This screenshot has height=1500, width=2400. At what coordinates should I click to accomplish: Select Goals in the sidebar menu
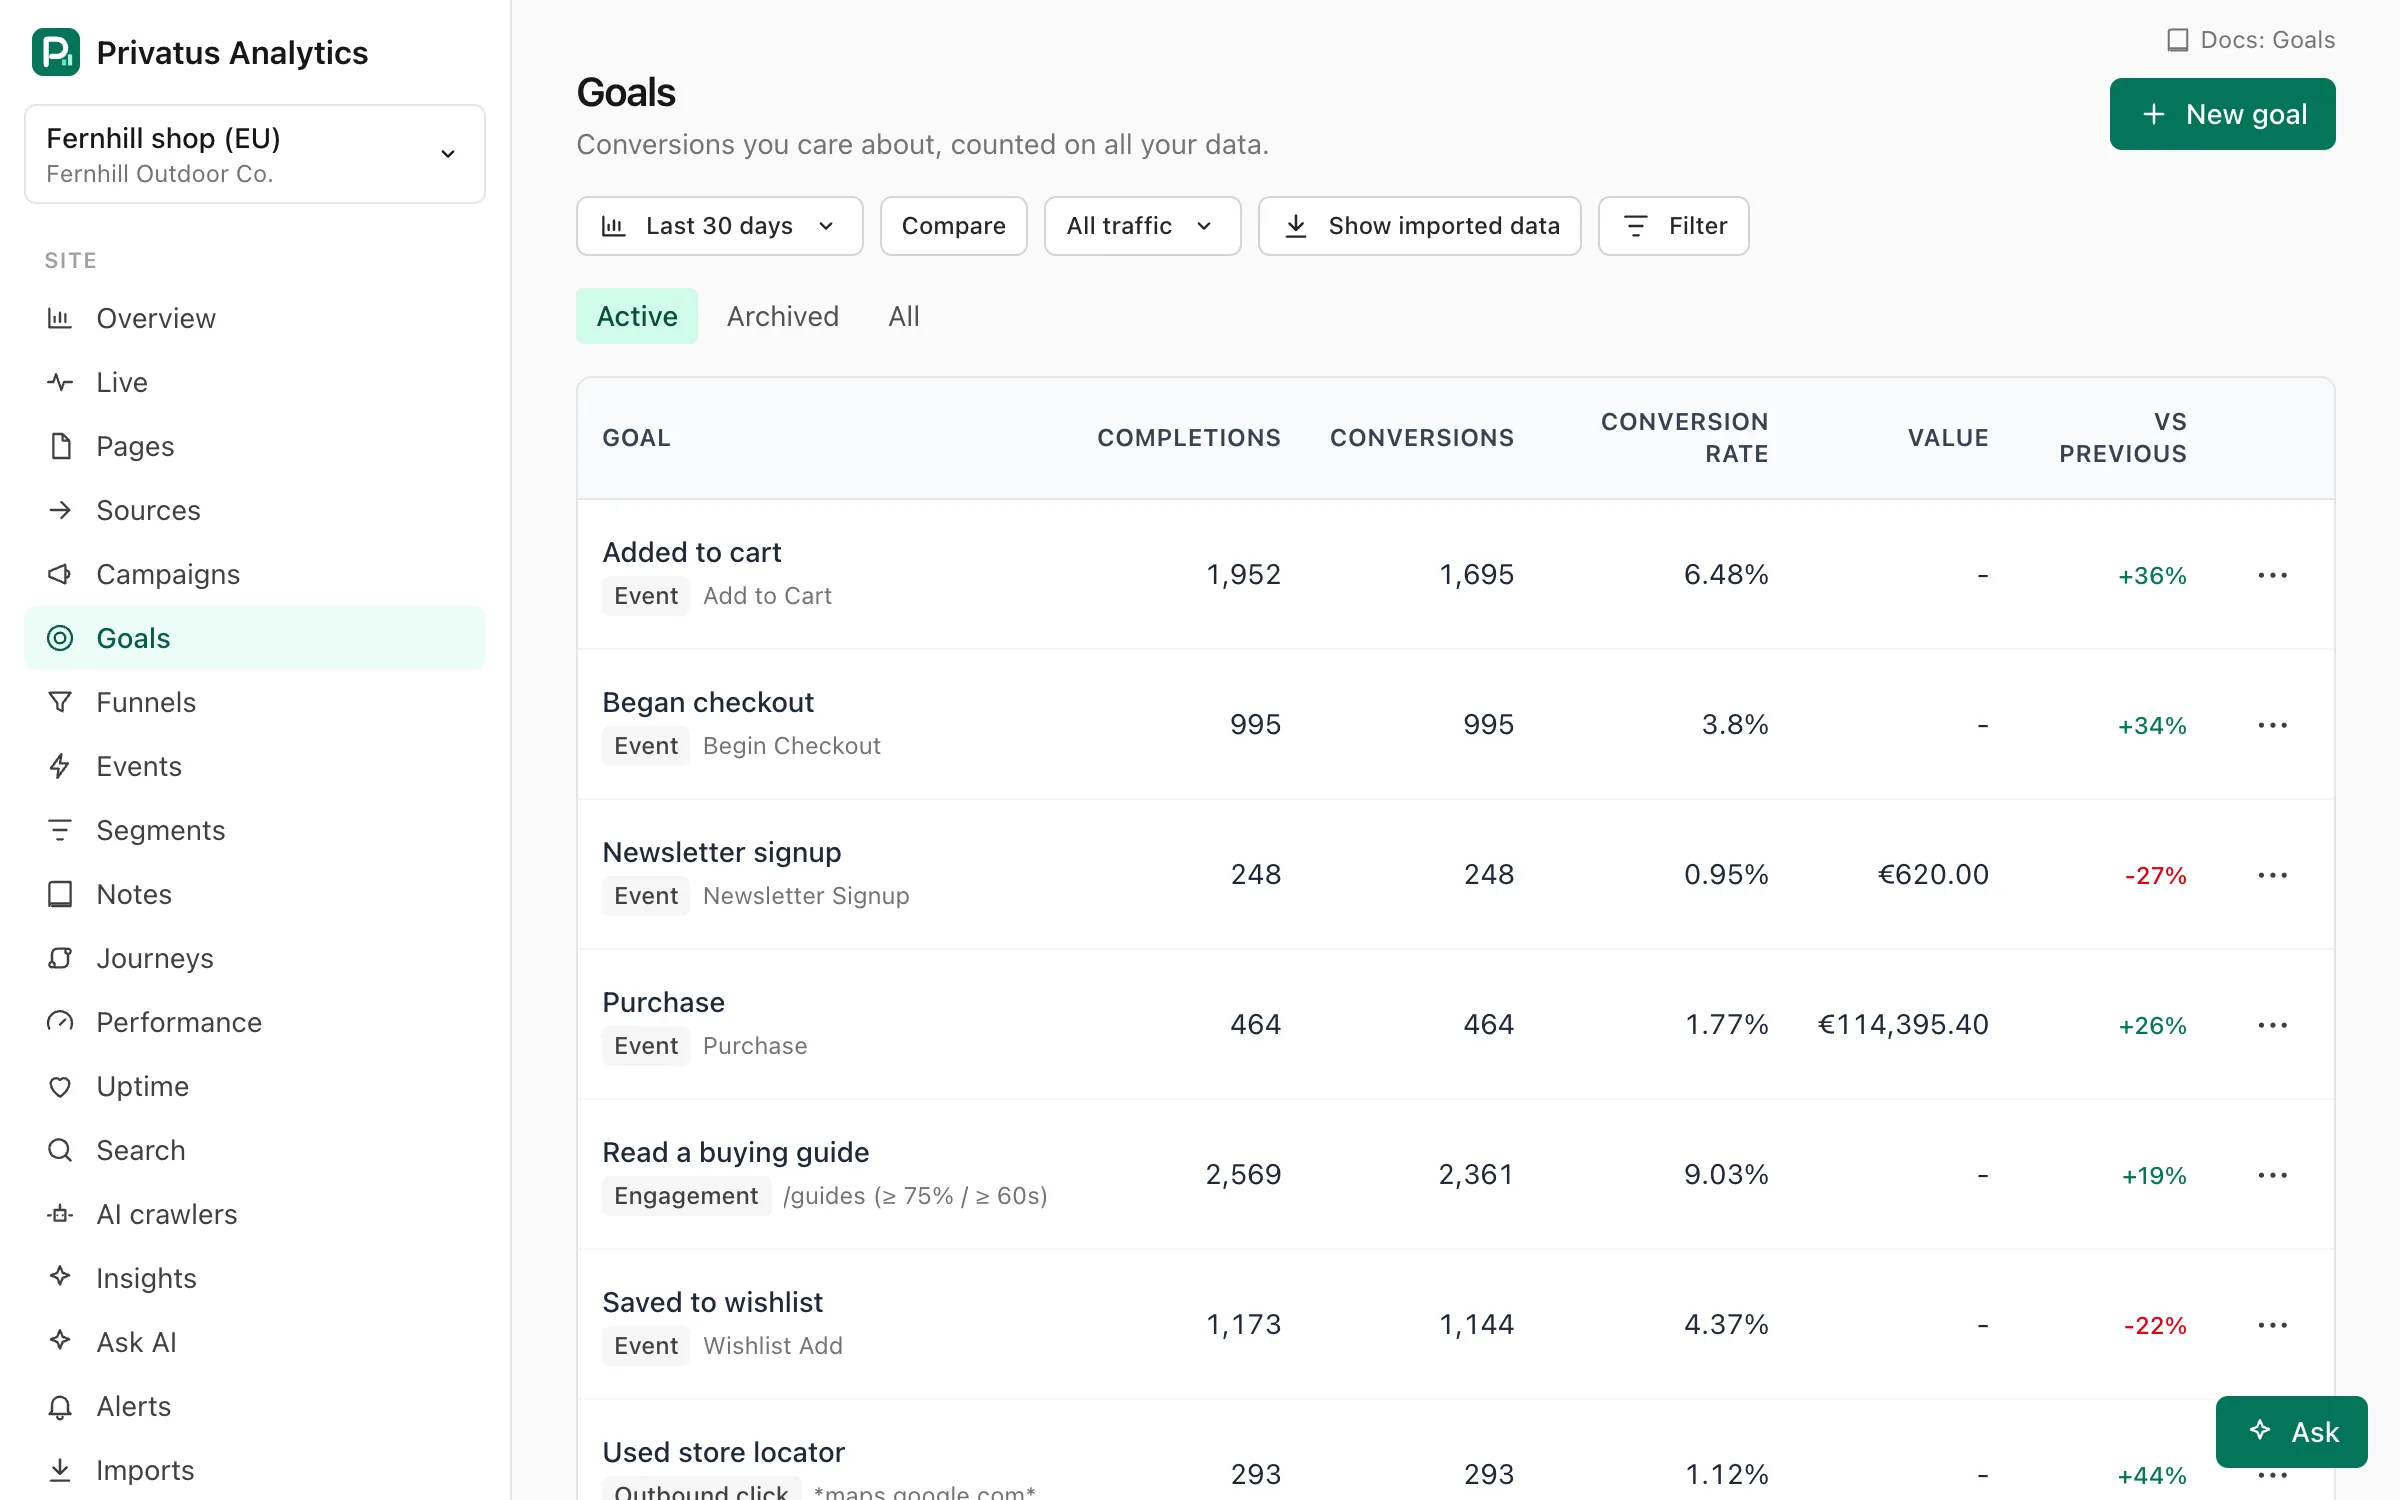[x=255, y=638]
